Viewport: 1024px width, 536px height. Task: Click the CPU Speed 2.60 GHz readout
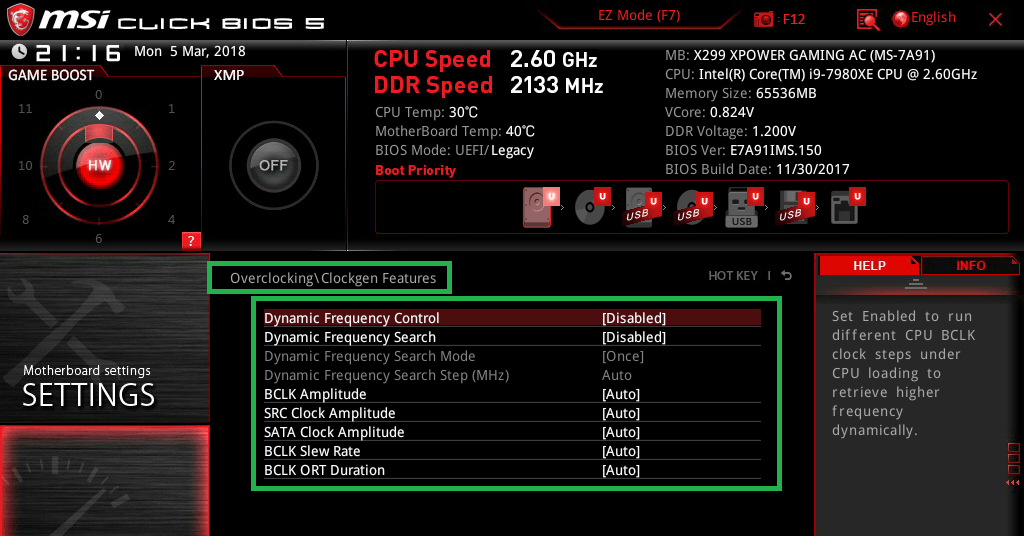pos(485,59)
